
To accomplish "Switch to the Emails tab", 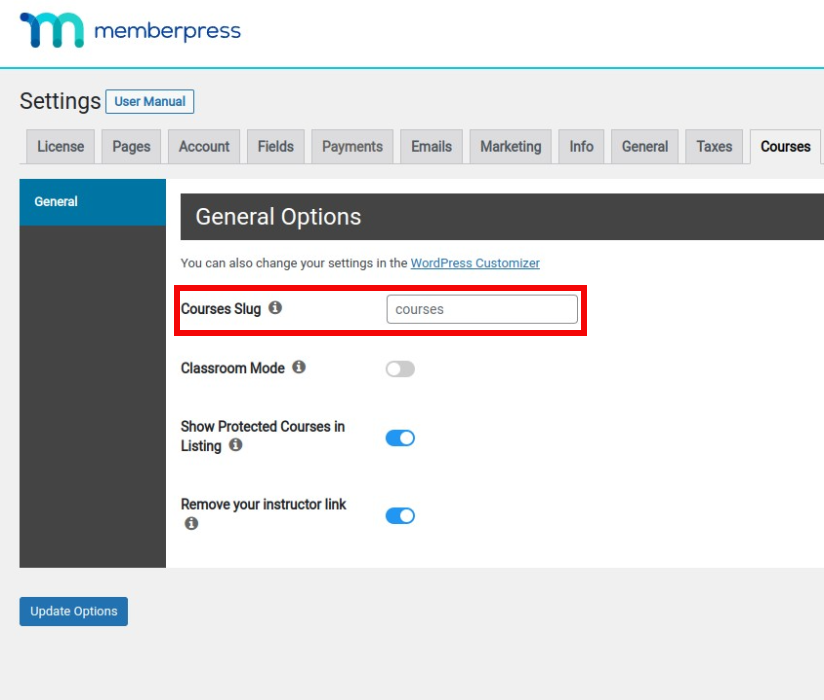I will 431,147.
